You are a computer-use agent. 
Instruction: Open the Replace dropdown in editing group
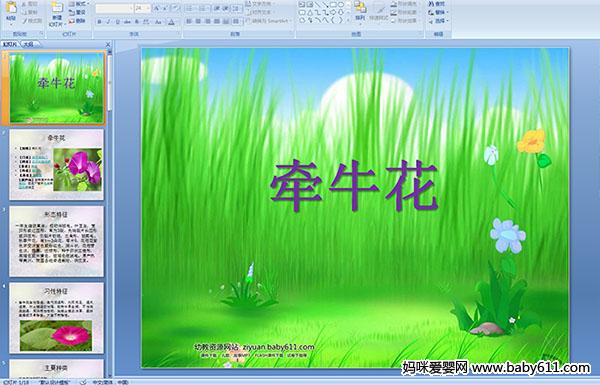pyautogui.click(x=439, y=12)
